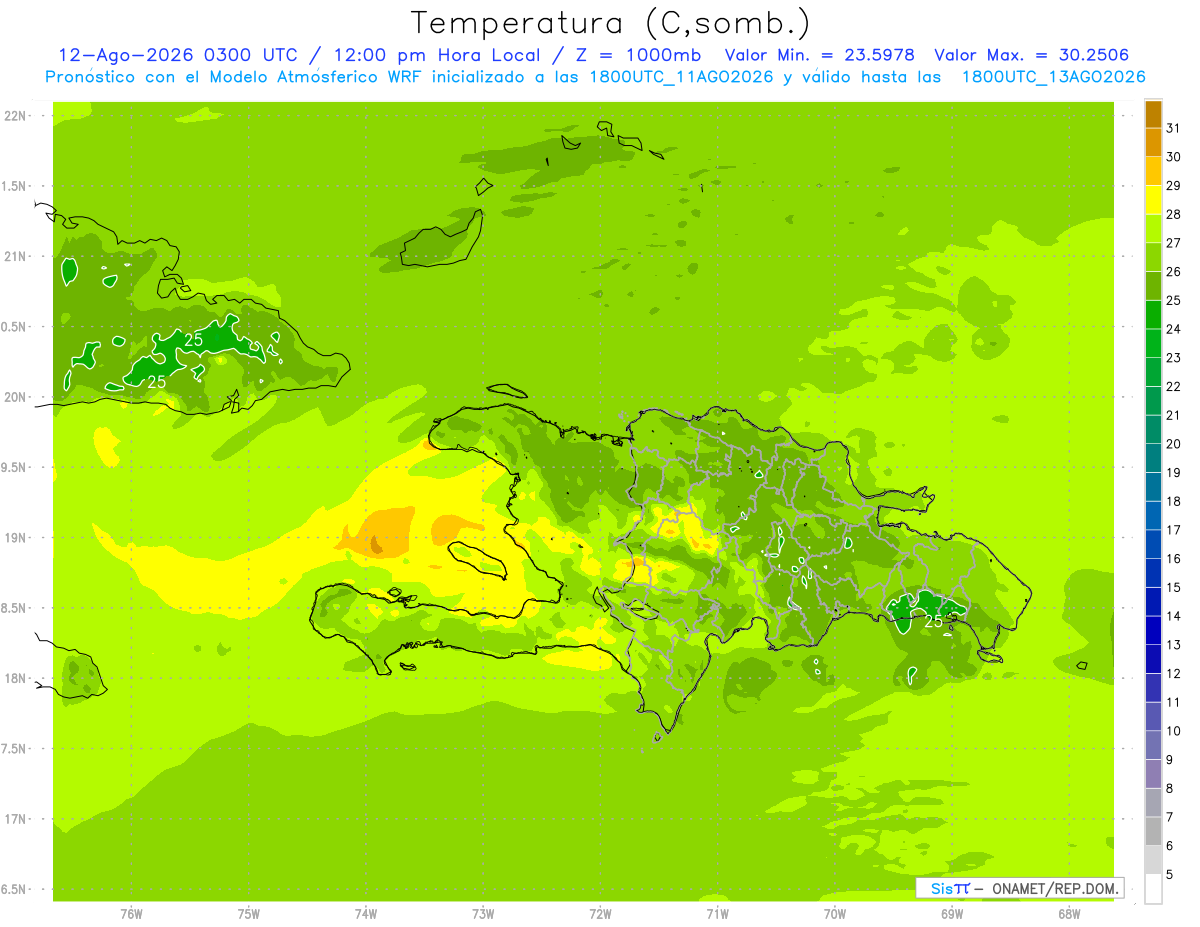This screenshot has width=1200, height=927.
Task: Click the "17N" latitude label
Action: (x=15, y=819)
